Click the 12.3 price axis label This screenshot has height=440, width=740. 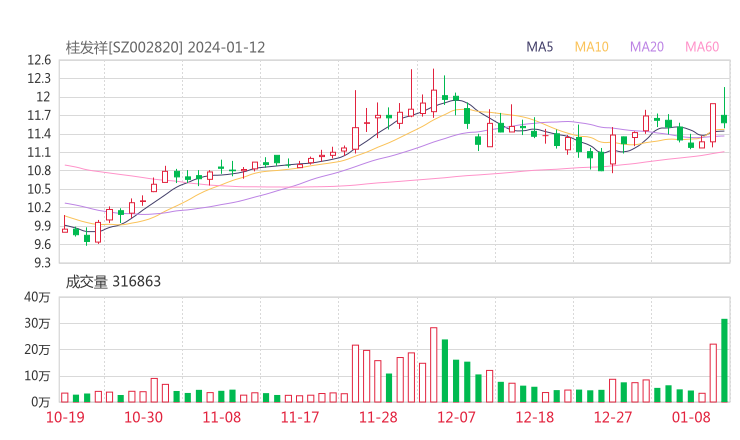click(39, 78)
